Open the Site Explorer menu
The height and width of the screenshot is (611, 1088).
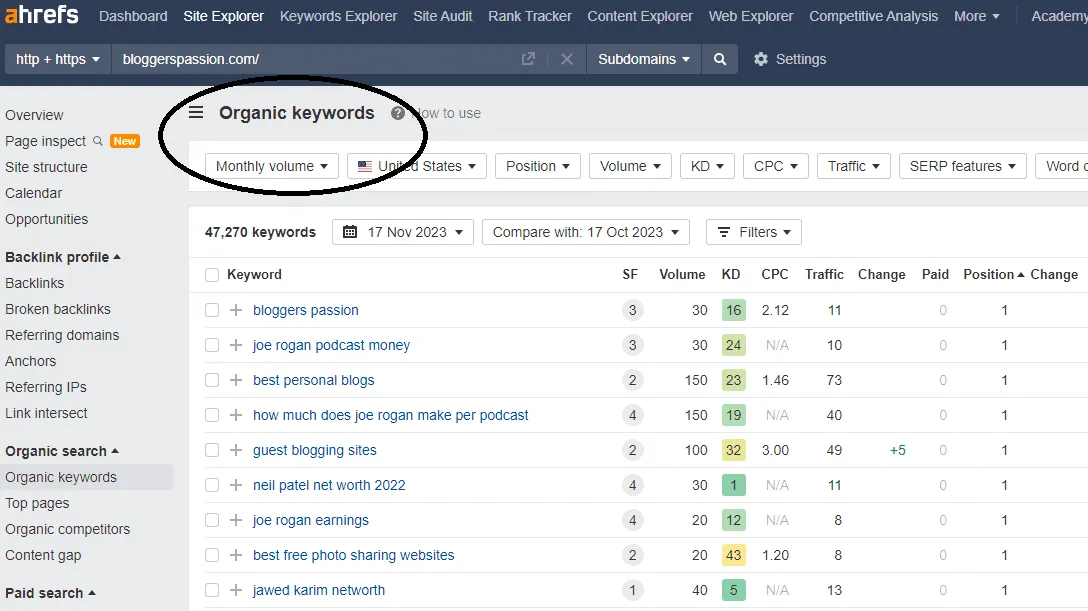225,16
